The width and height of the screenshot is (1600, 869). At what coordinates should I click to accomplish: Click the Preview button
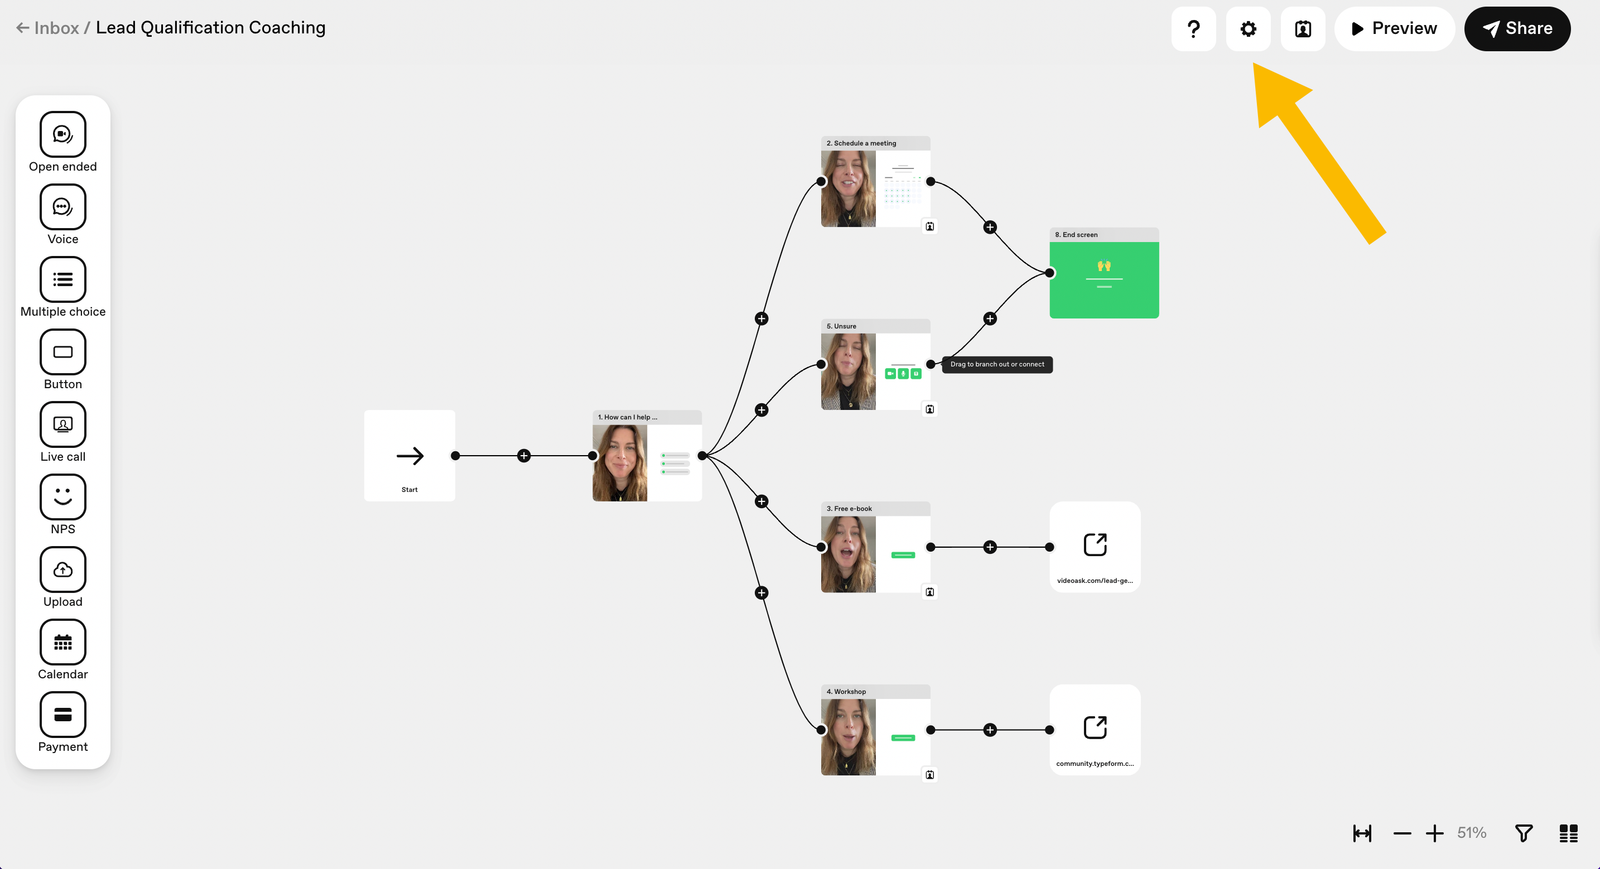(1394, 29)
